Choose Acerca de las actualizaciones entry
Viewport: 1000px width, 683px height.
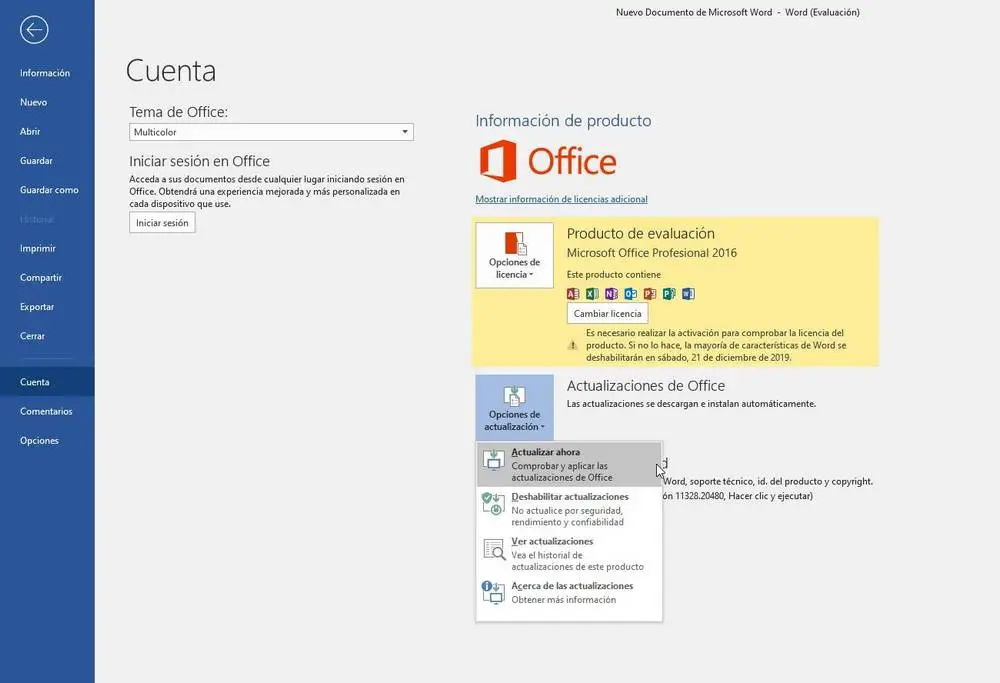(x=569, y=592)
